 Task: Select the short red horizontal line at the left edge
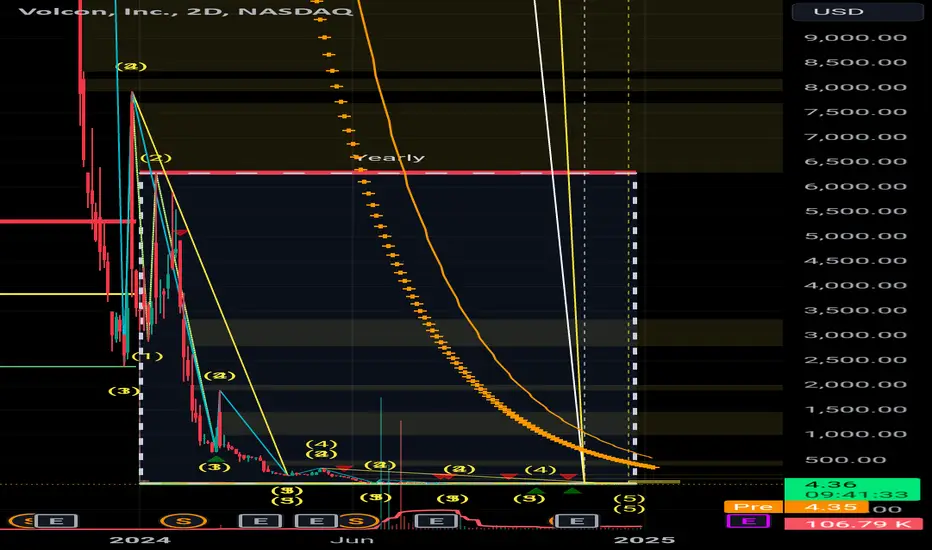67,222
